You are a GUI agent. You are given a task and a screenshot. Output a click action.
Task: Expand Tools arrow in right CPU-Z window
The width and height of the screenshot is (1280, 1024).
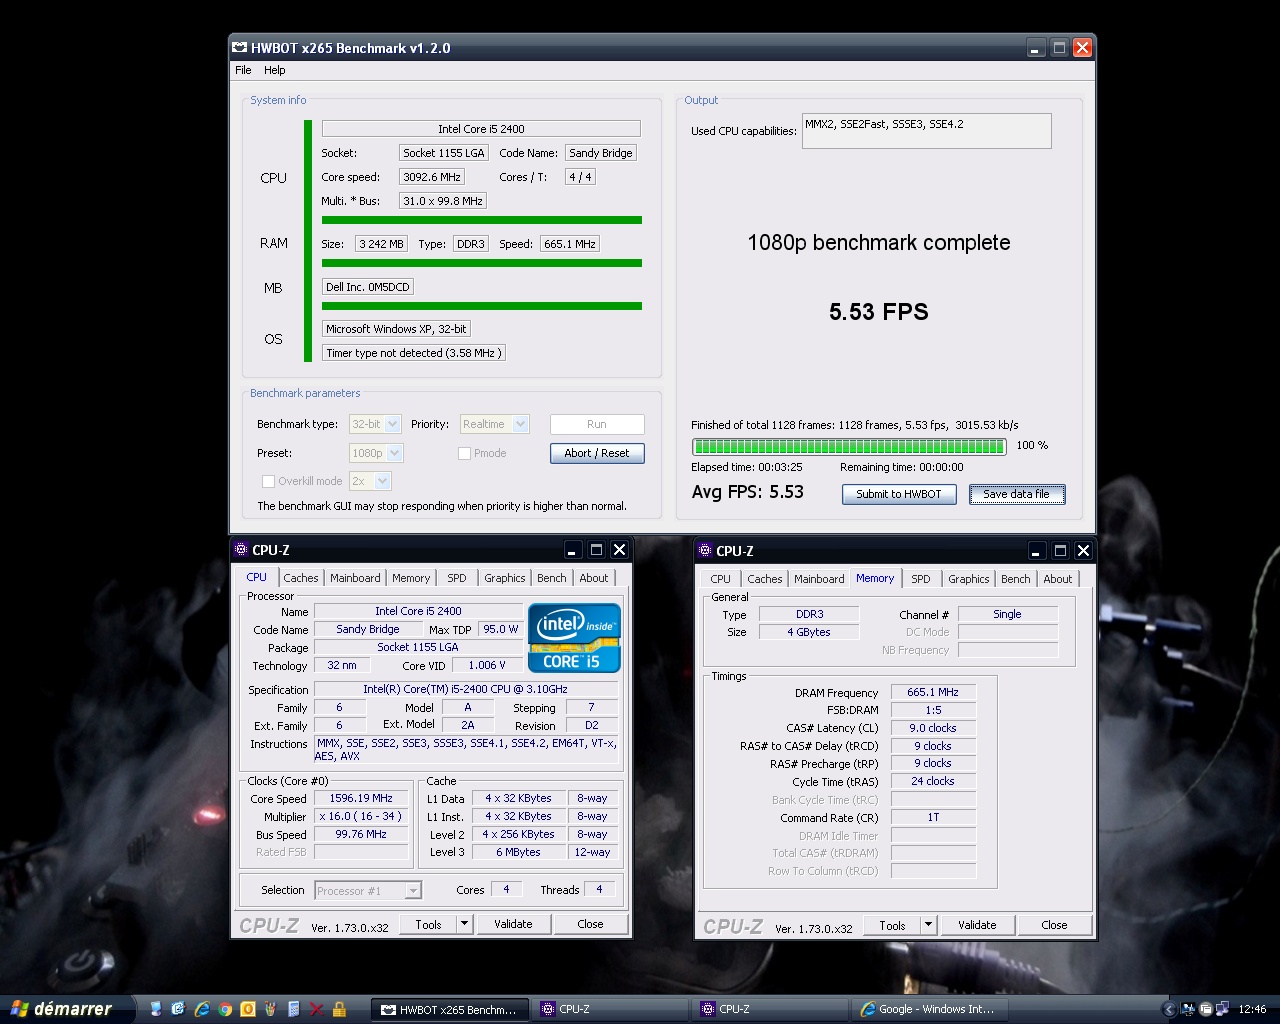[x=928, y=925]
